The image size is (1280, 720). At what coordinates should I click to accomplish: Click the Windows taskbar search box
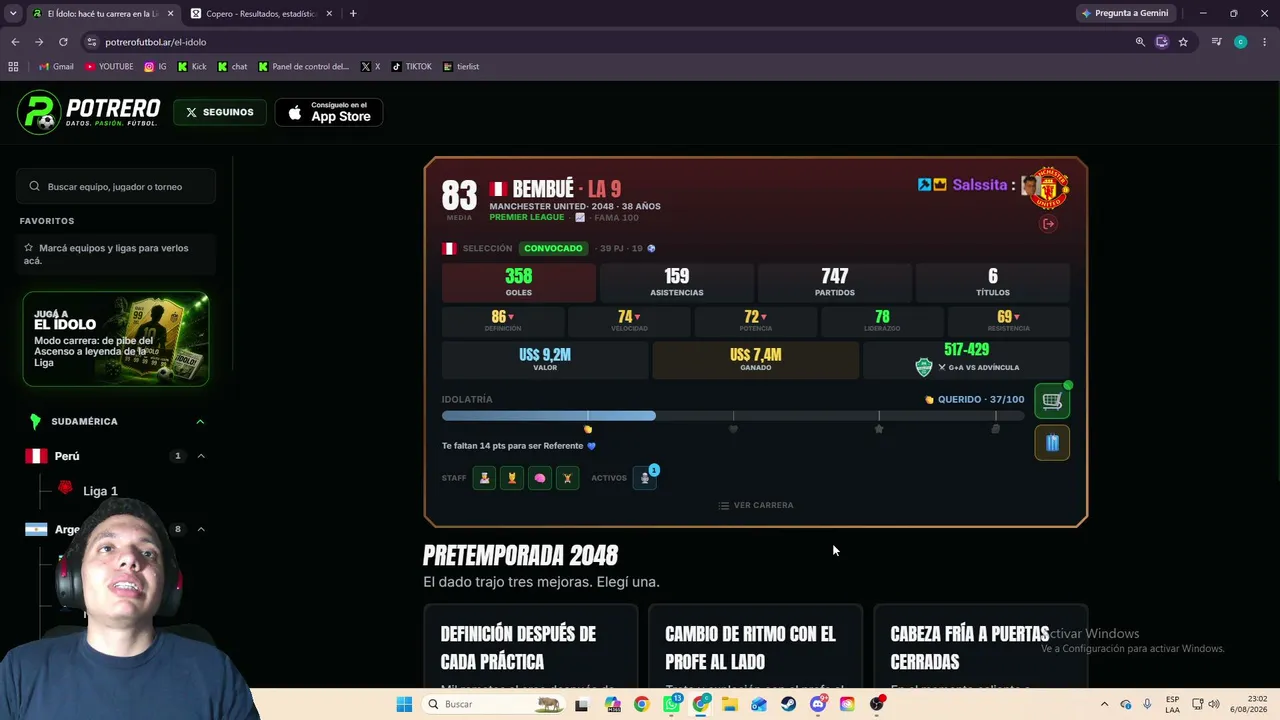tap(492, 704)
